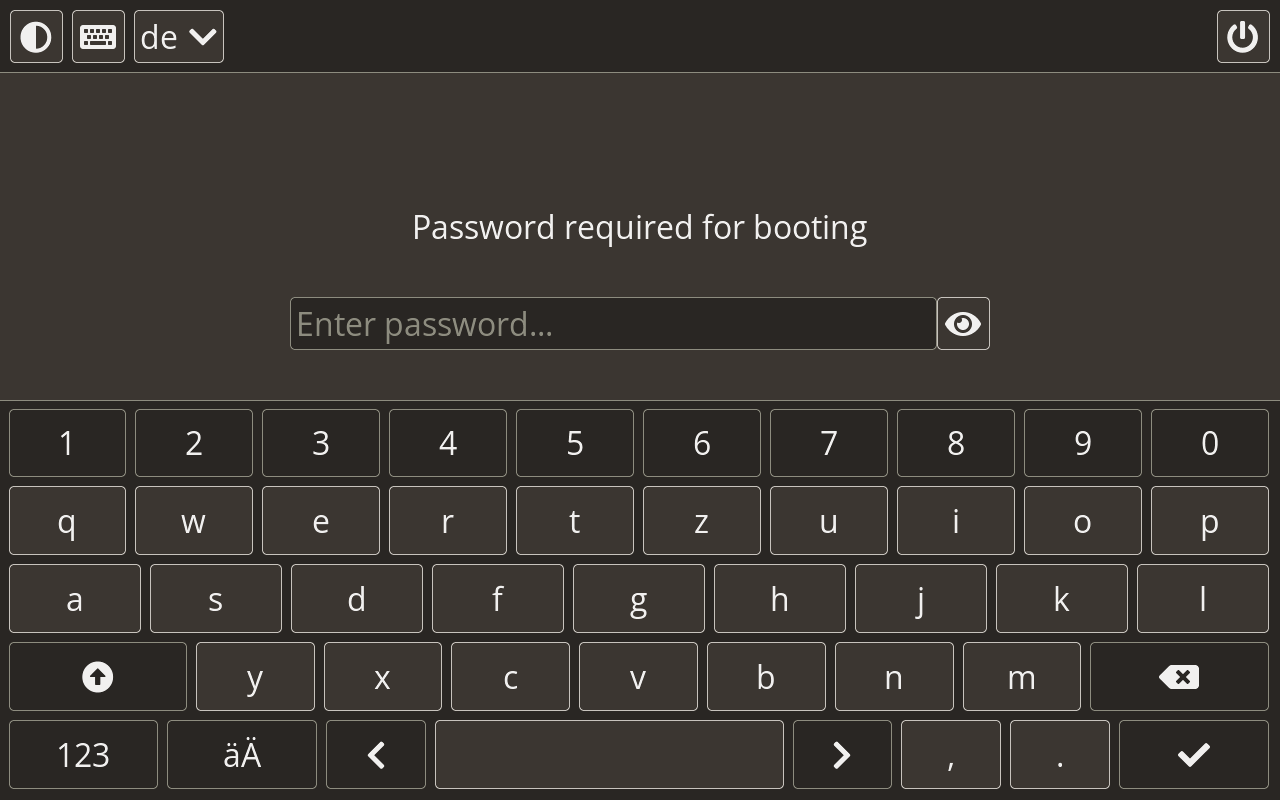1280x800 pixels.
Task: Click the Enter password field
Action: [612, 324]
